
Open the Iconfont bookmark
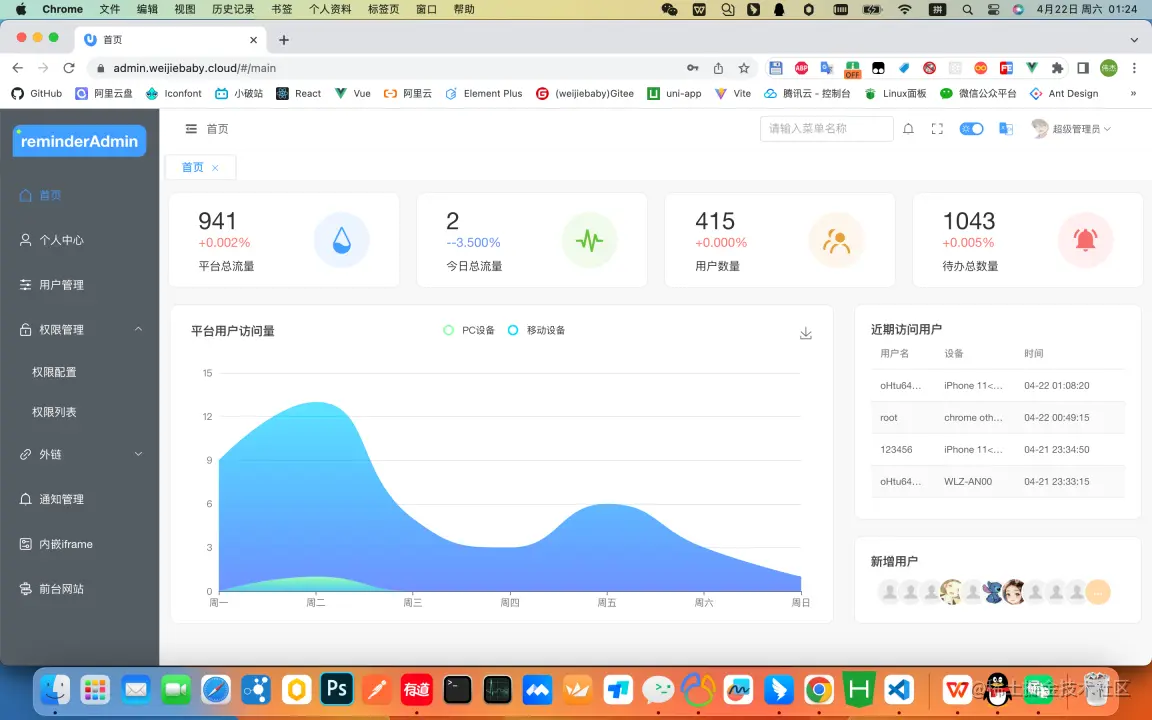coord(174,93)
